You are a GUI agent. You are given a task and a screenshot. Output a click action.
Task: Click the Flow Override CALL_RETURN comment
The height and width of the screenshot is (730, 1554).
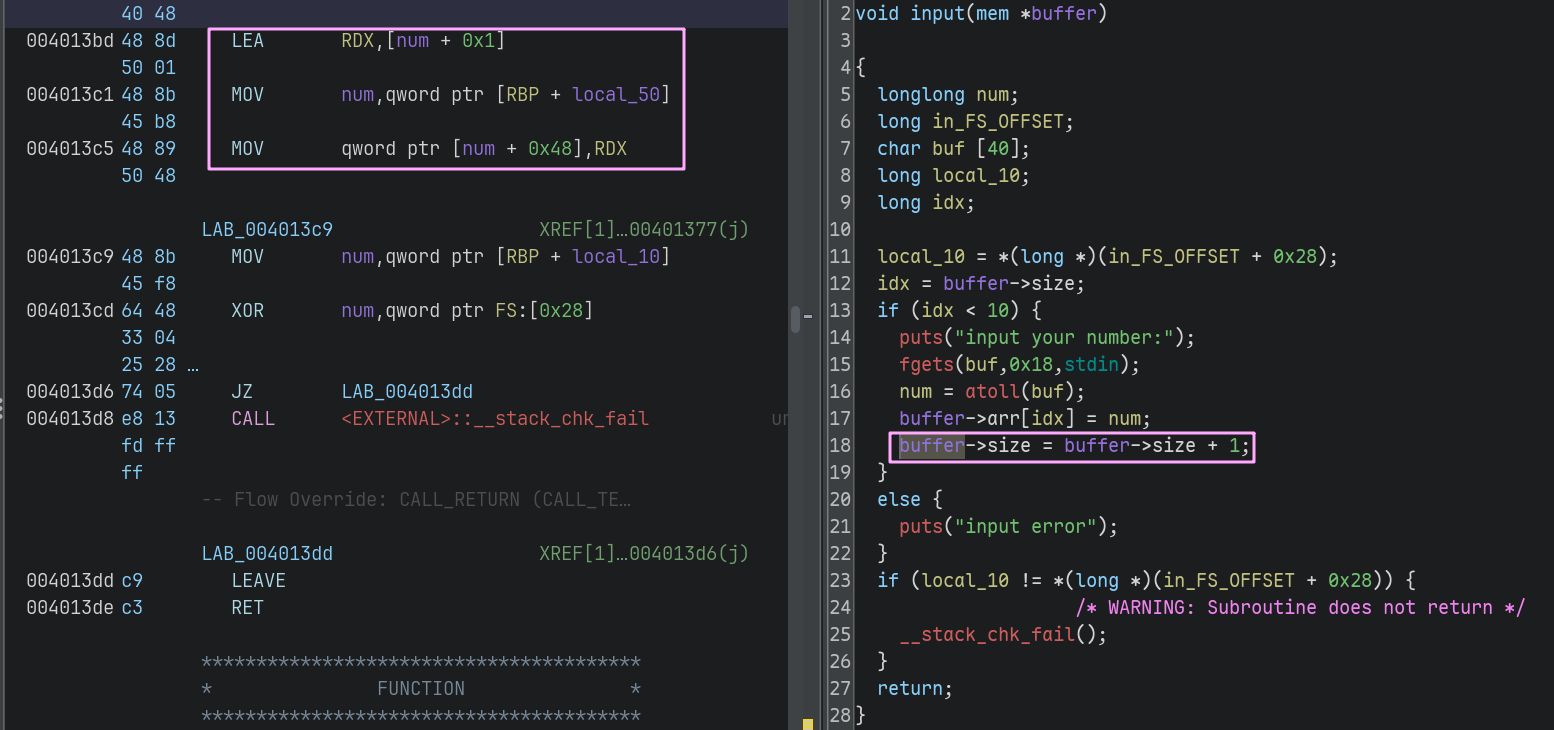coord(416,500)
